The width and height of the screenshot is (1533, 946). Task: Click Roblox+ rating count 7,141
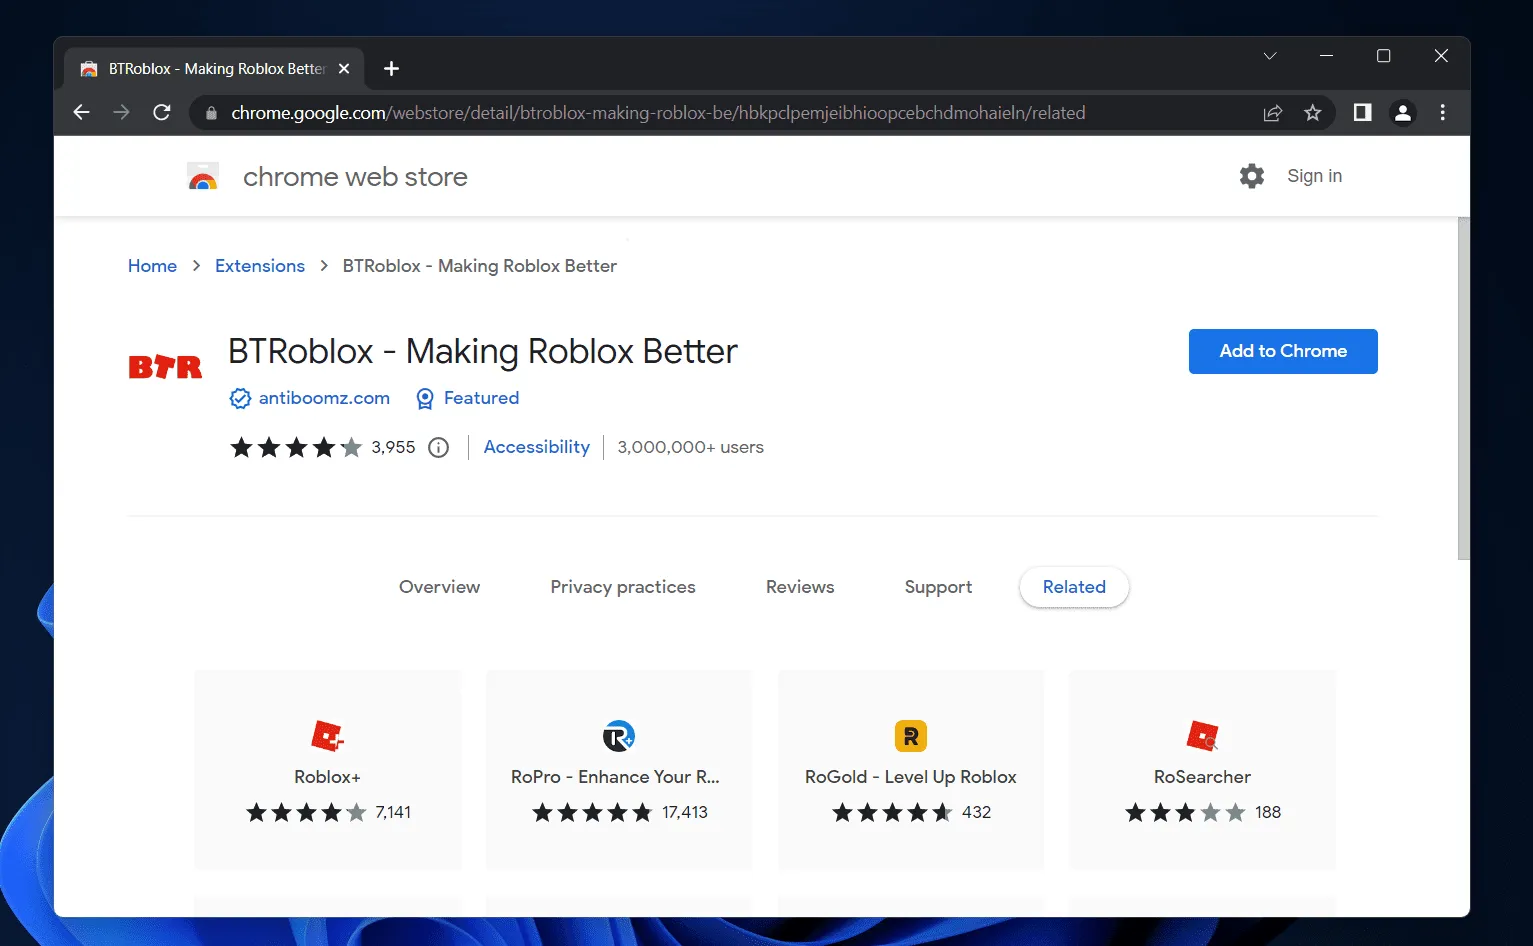(393, 812)
